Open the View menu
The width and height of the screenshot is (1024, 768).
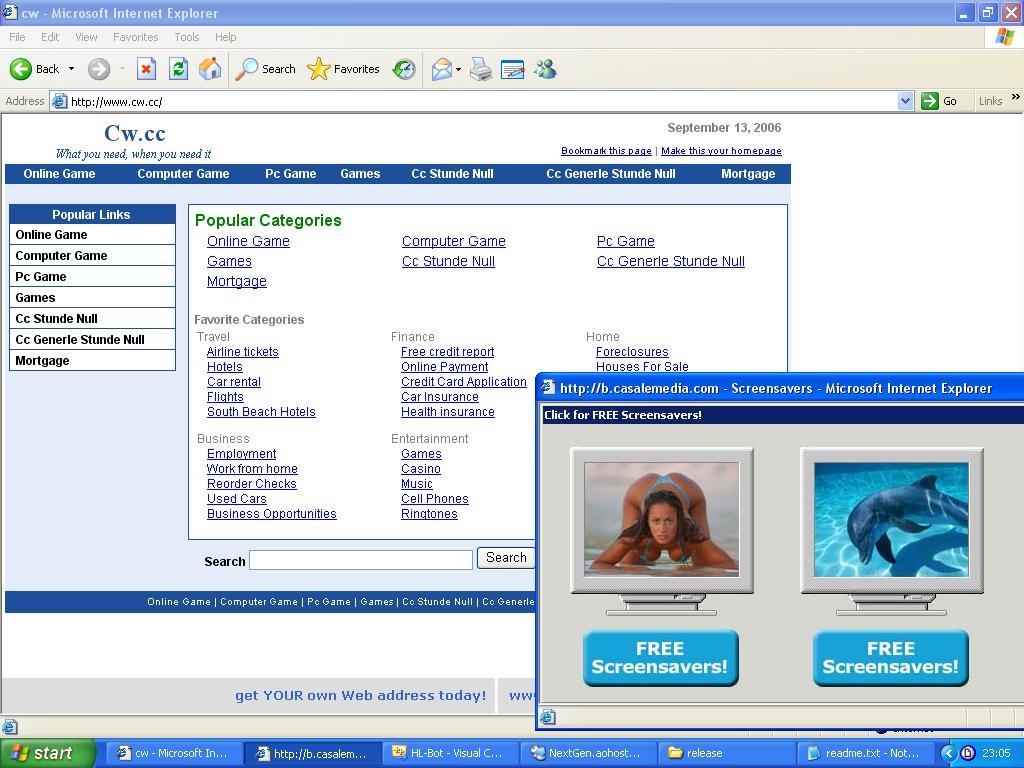(86, 37)
